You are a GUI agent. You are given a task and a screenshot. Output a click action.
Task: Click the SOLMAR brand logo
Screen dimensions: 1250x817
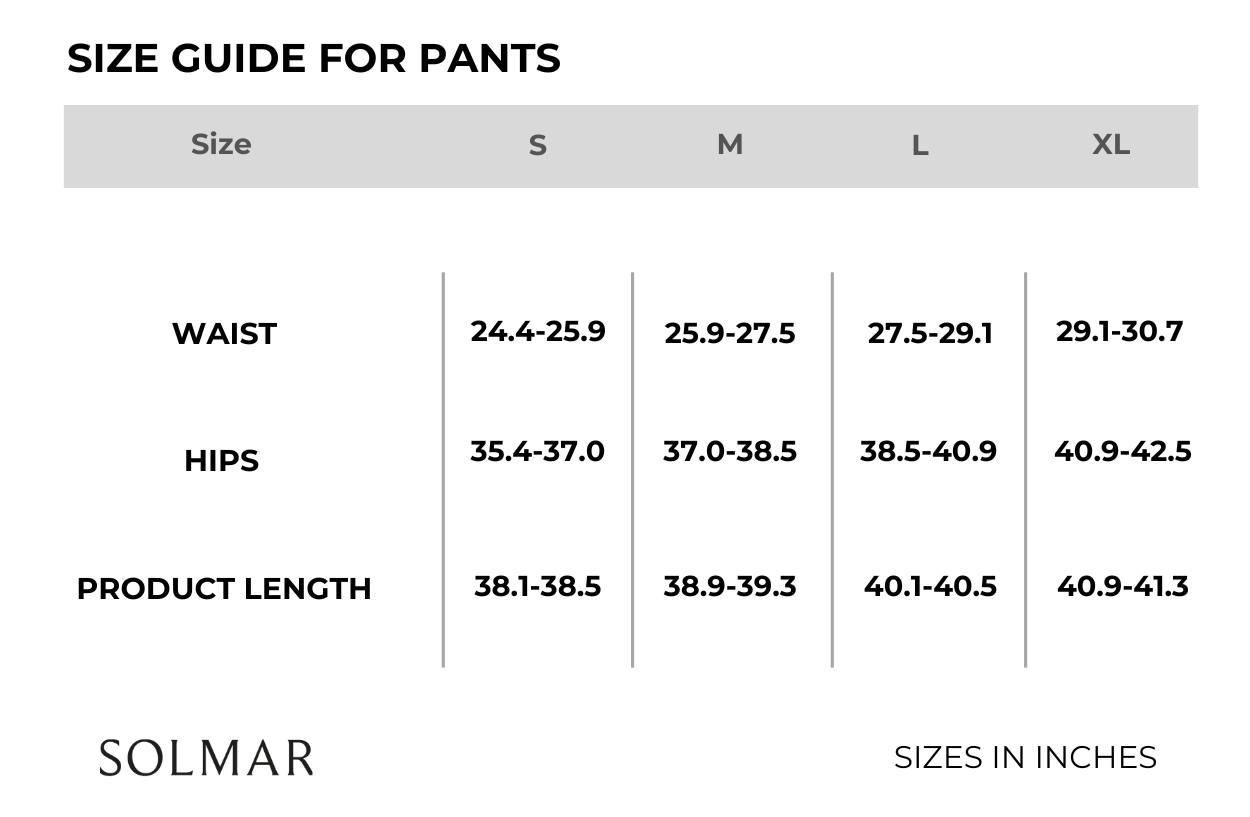[206, 758]
